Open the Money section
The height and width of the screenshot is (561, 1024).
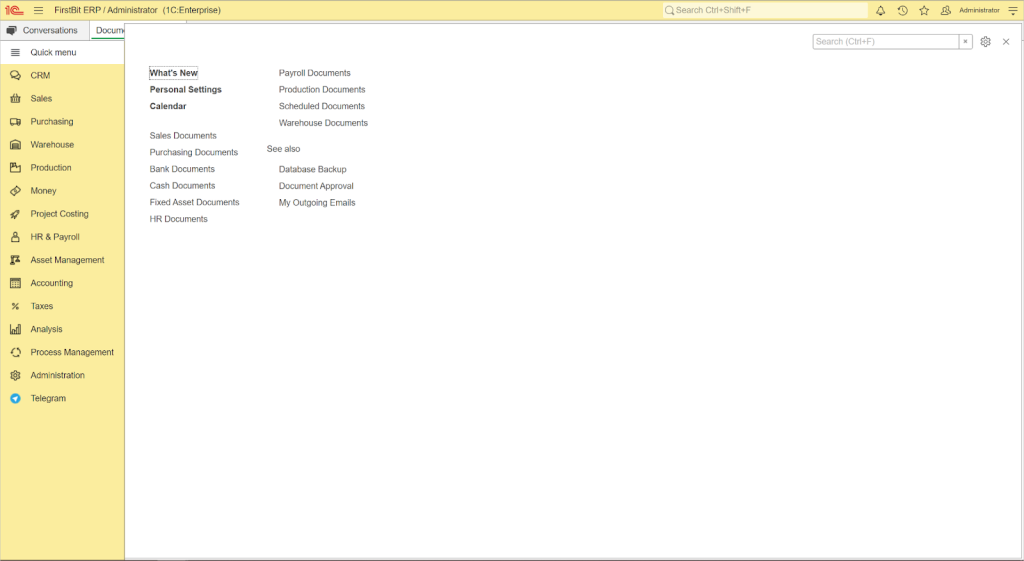pos(62,191)
